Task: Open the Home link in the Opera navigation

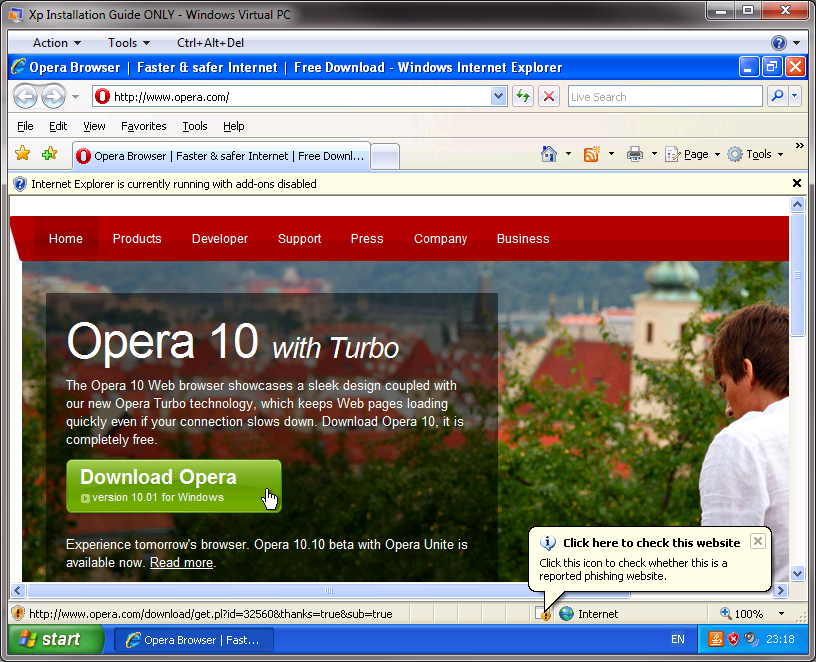Action: pos(66,239)
